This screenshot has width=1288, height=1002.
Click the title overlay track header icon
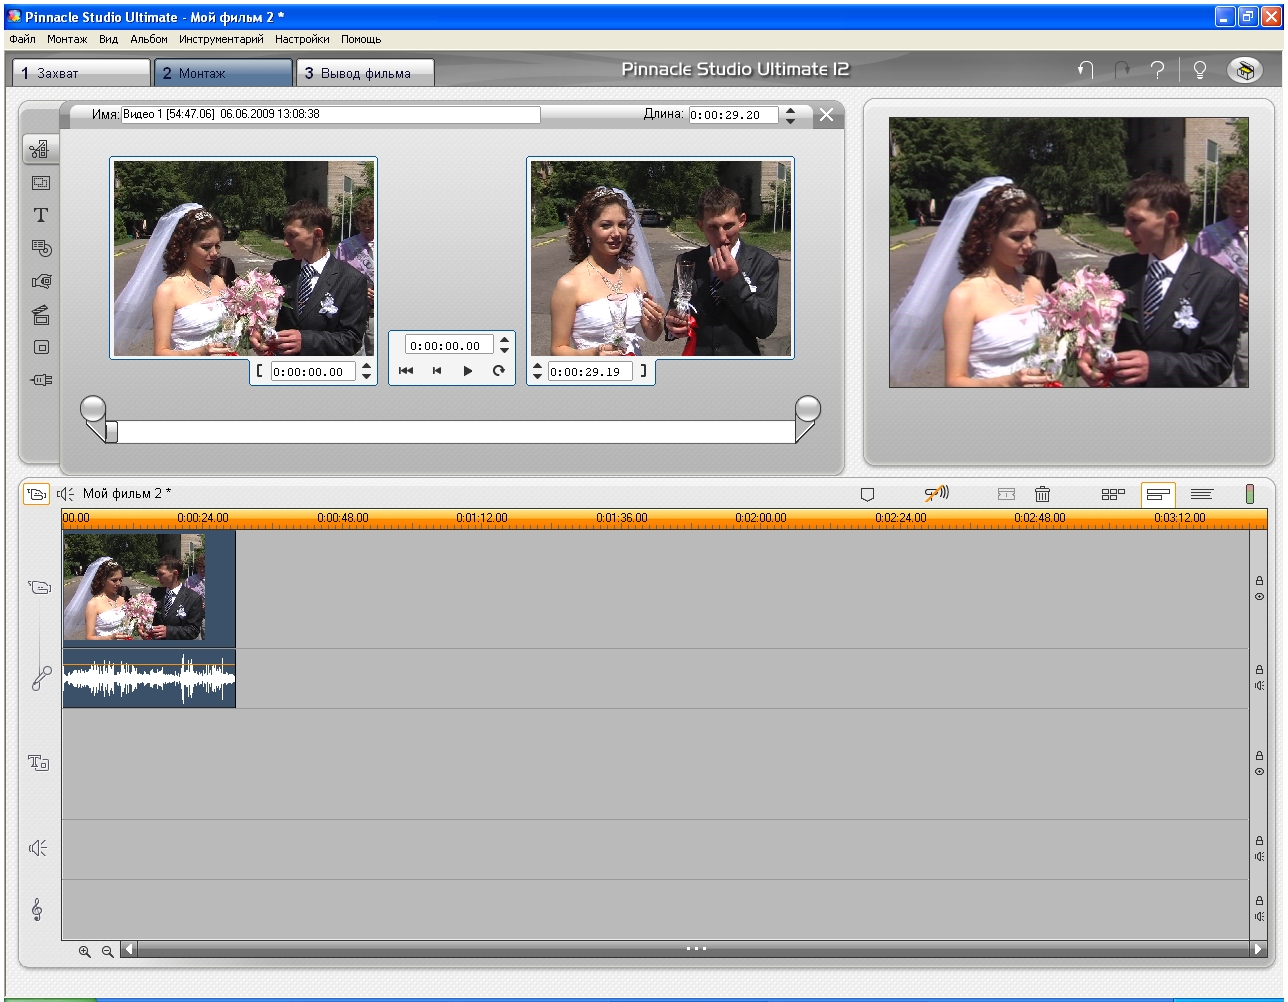pos(38,763)
